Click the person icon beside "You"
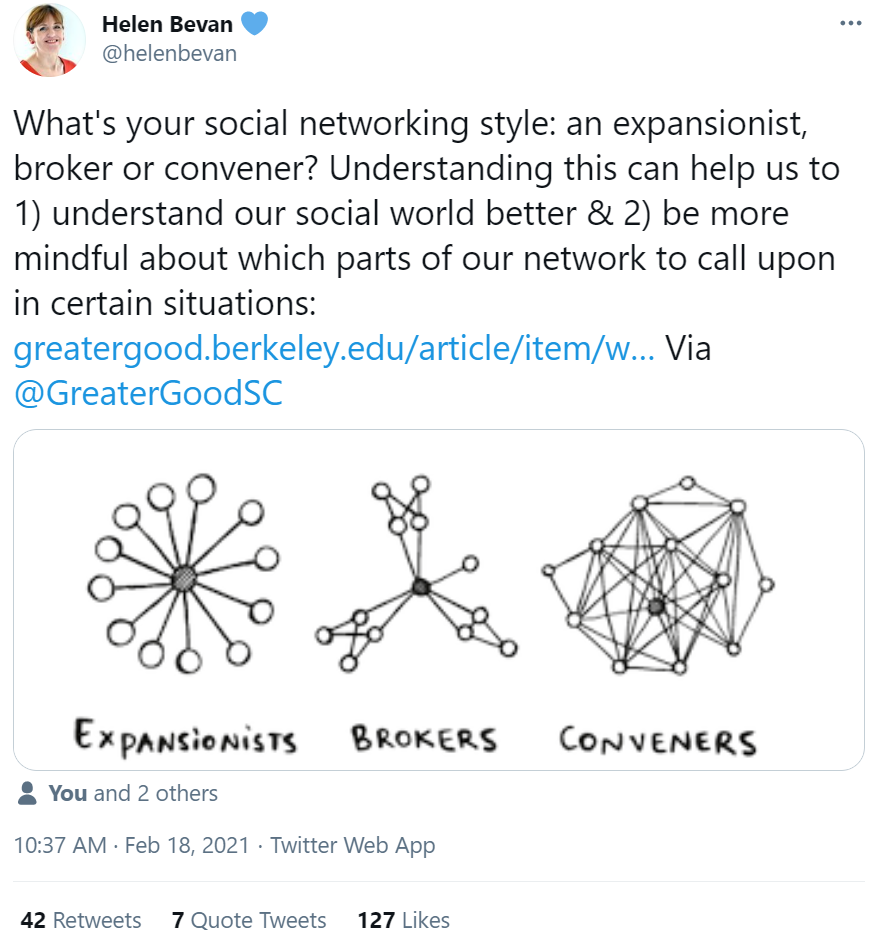 [x=29, y=794]
